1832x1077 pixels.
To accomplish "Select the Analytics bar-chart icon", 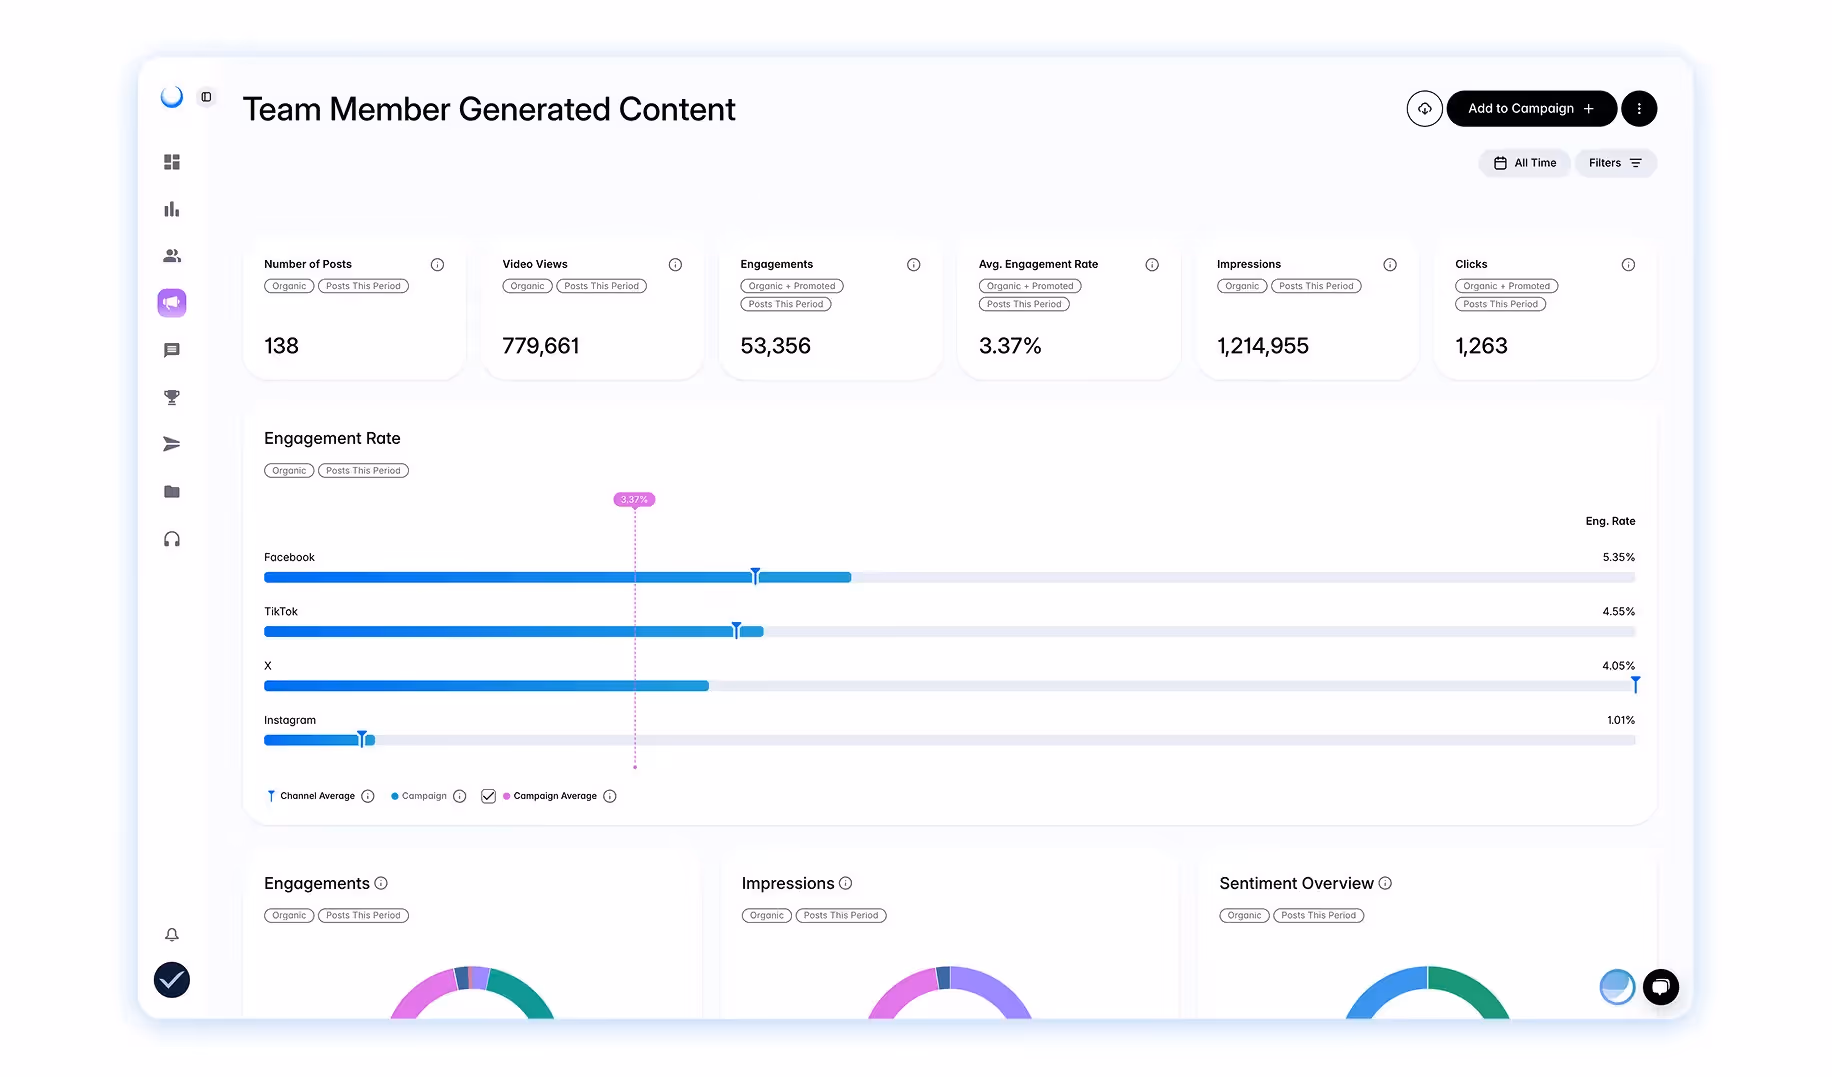I will (x=171, y=208).
